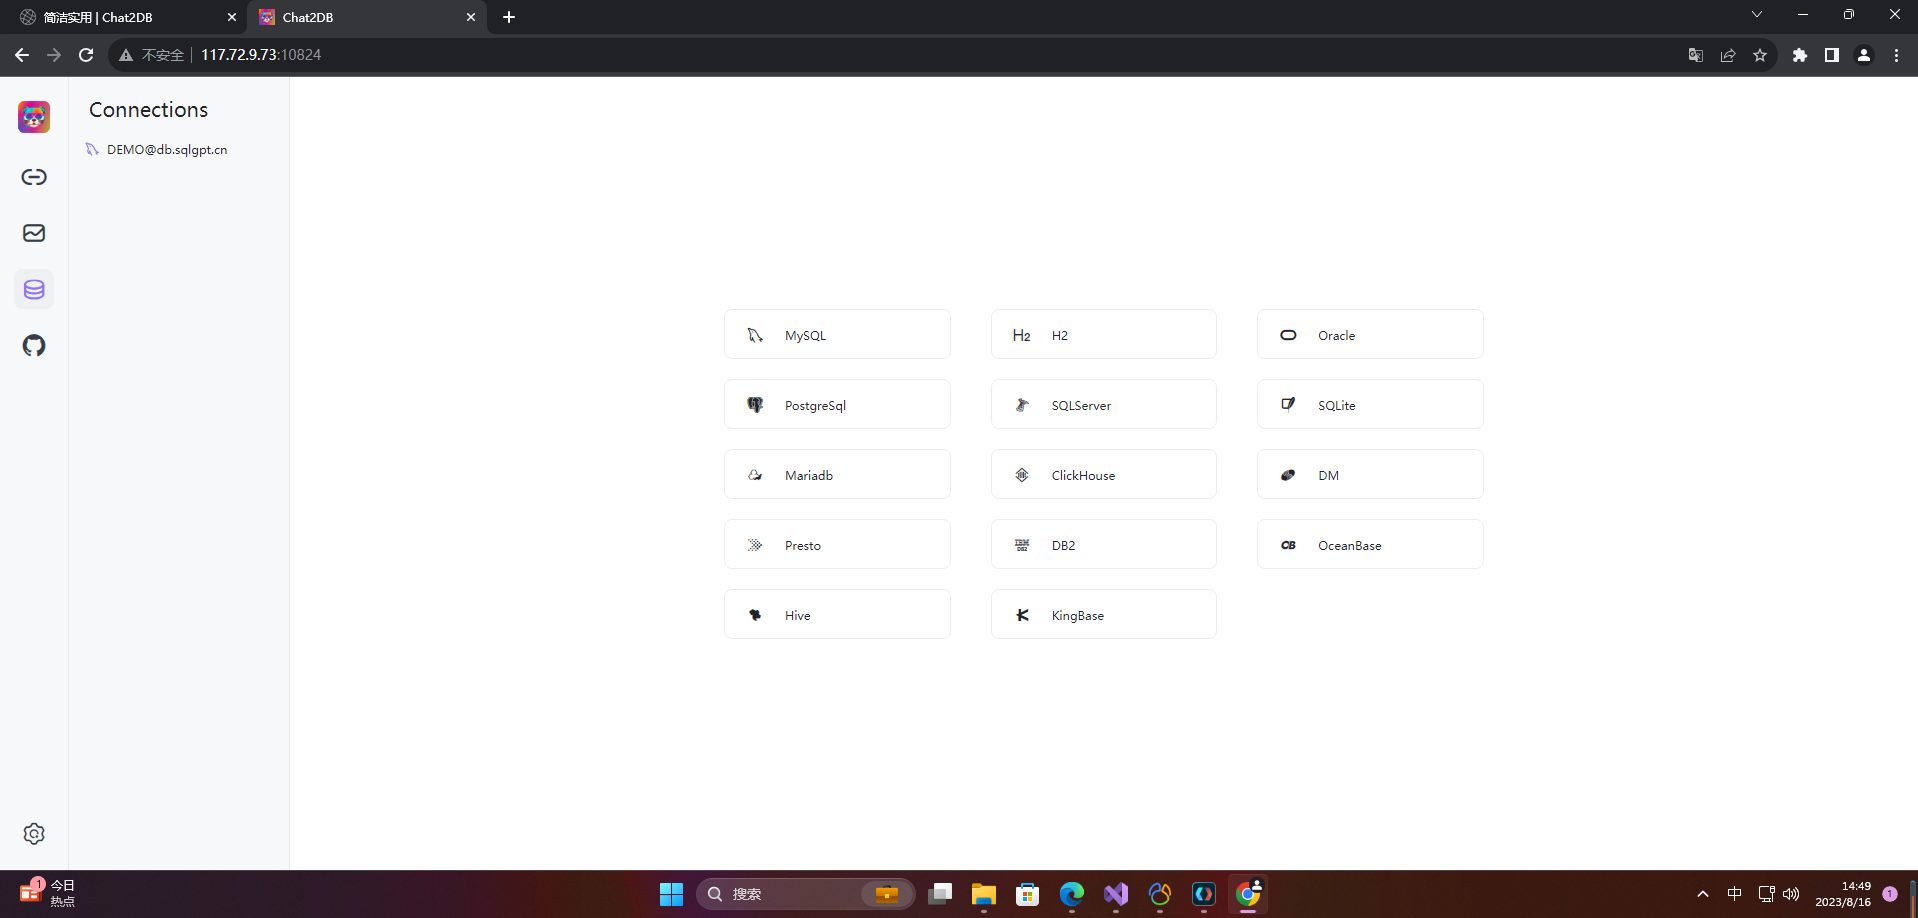
Task: Open the Chrome three-dot menu
Action: pos(1896,55)
